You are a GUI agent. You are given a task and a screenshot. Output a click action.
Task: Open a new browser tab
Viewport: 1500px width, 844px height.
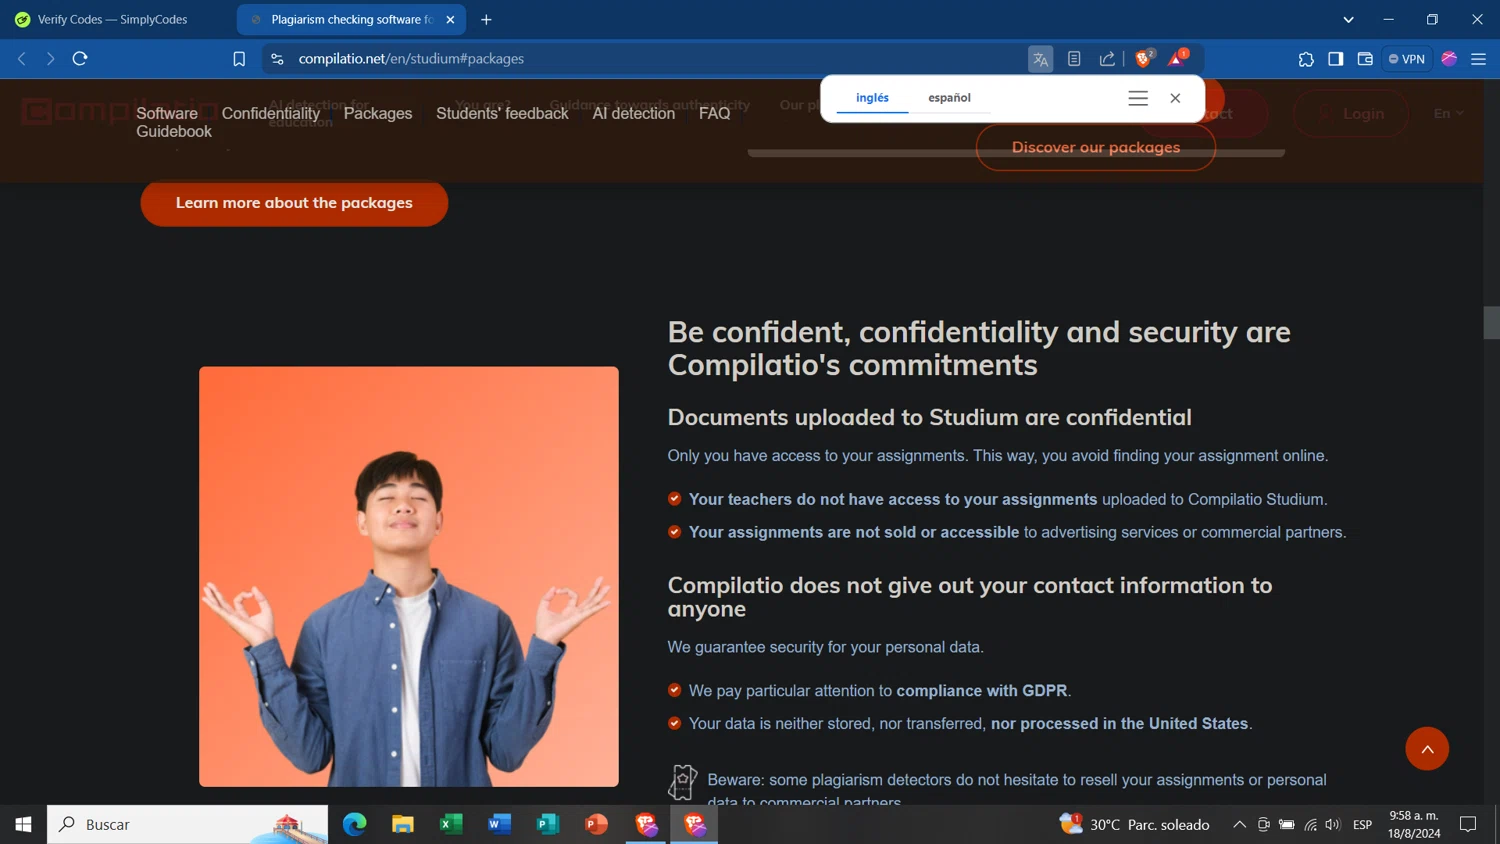(x=486, y=19)
